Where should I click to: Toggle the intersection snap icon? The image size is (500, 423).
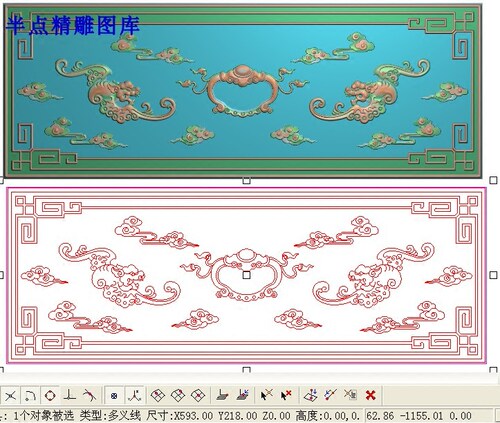pos(10,396)
